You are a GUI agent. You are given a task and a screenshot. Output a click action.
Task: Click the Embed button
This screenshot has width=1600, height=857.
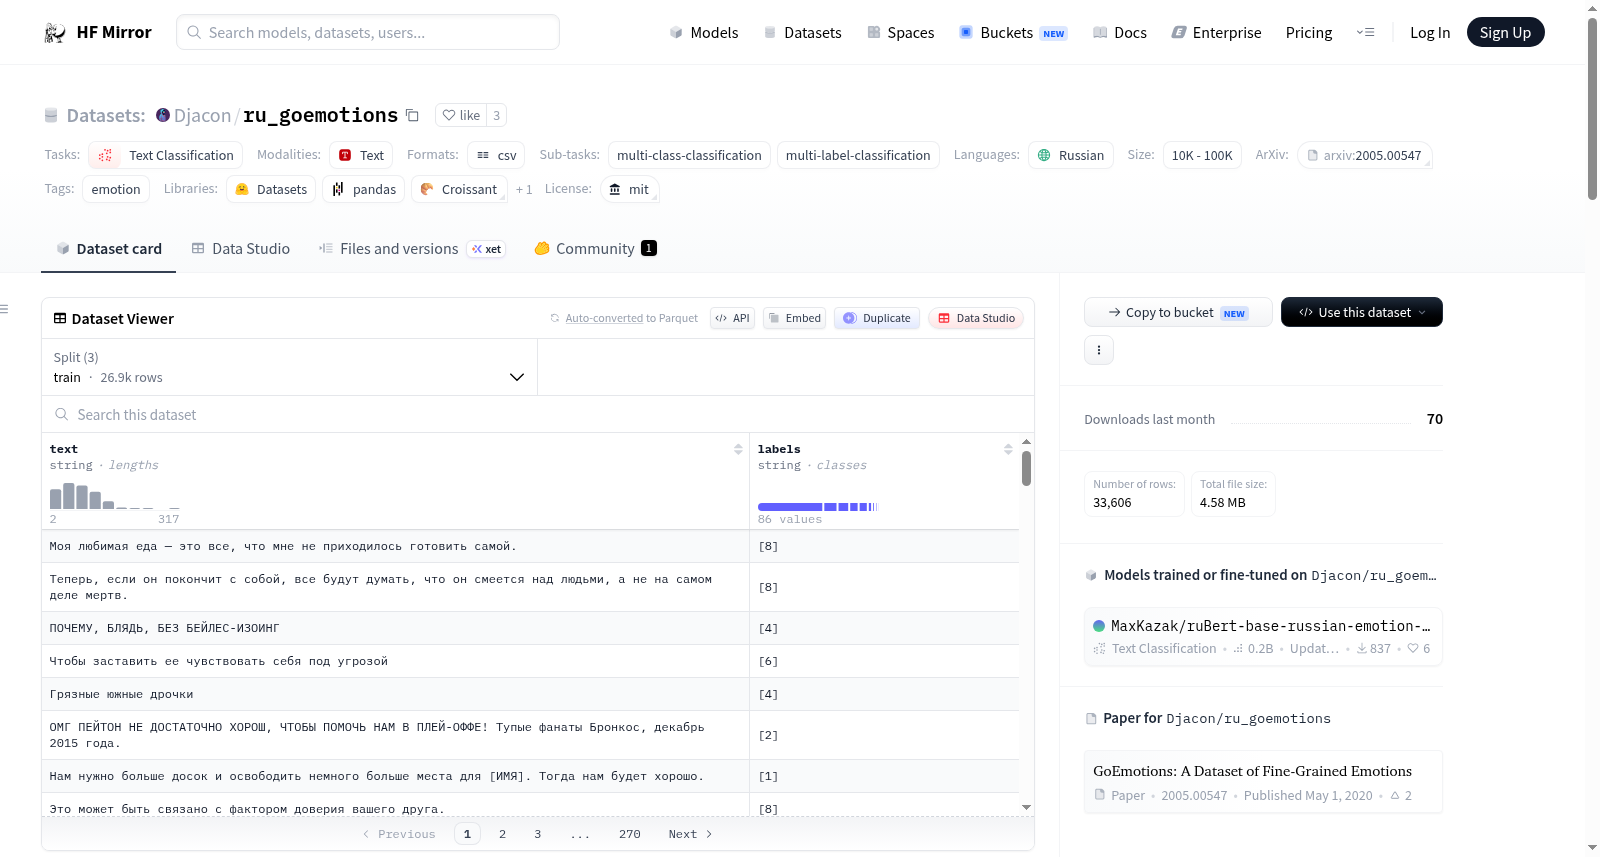(794, 318)
